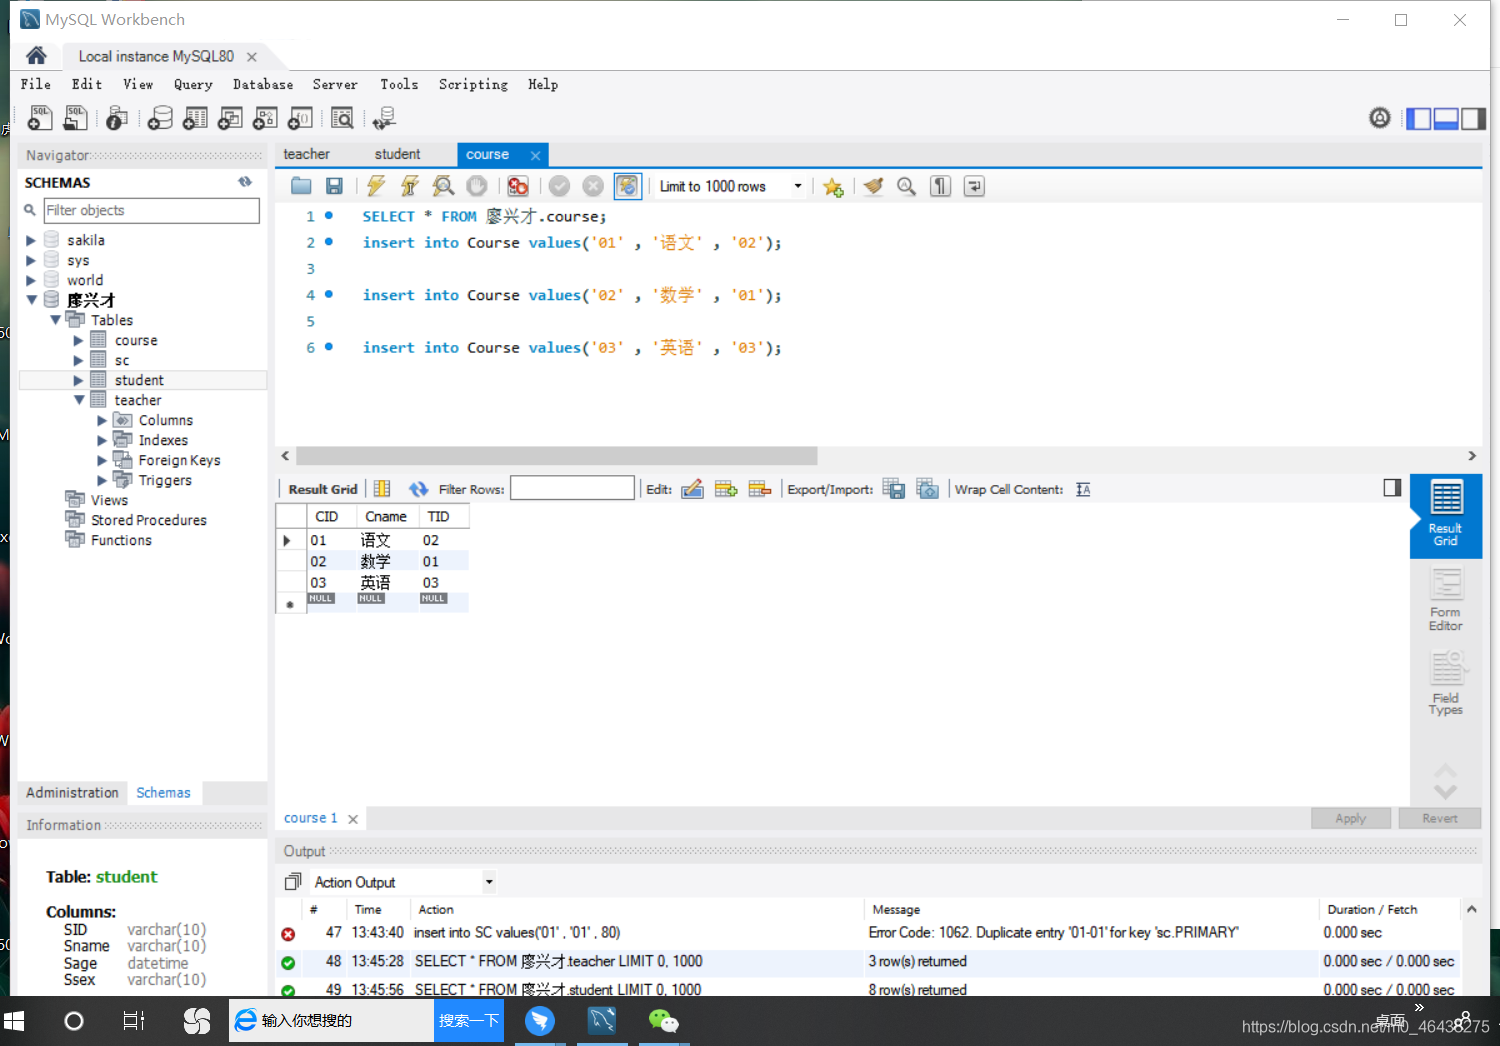The width and height of the screenshot is (1500, 1046).
Task: Collapse the teacher table node
Action: tap(79, 400)
